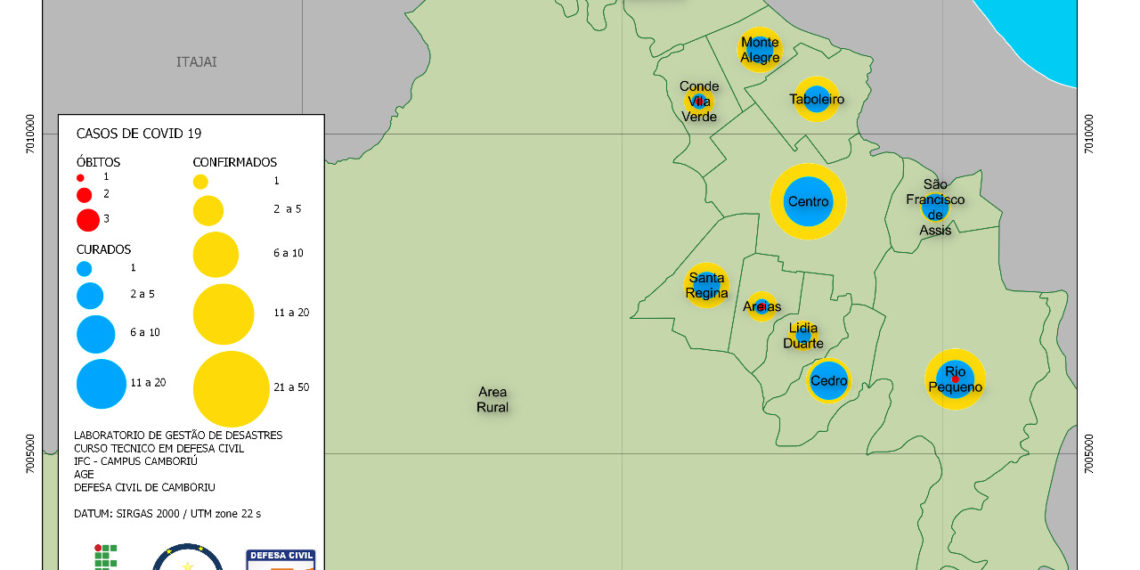The width and height of the screenshot is (1140, 570).
Task: Click right-side 7010000 coordinate label
Action: point(1088,134)
